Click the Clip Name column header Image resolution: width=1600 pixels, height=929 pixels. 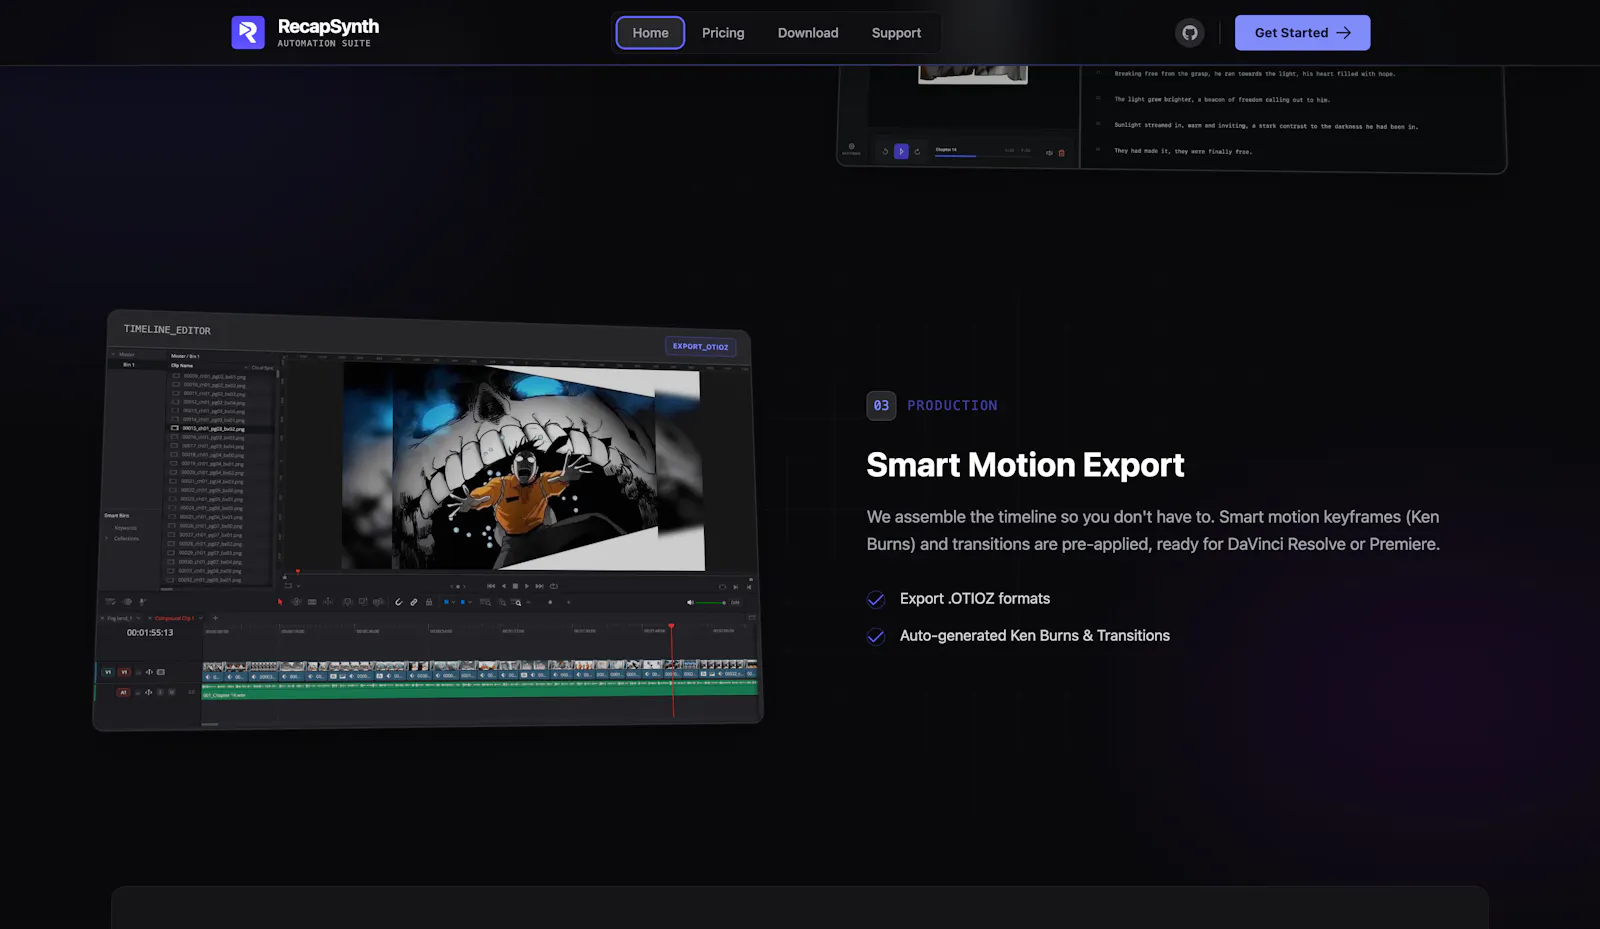click(x=182, y=366)
